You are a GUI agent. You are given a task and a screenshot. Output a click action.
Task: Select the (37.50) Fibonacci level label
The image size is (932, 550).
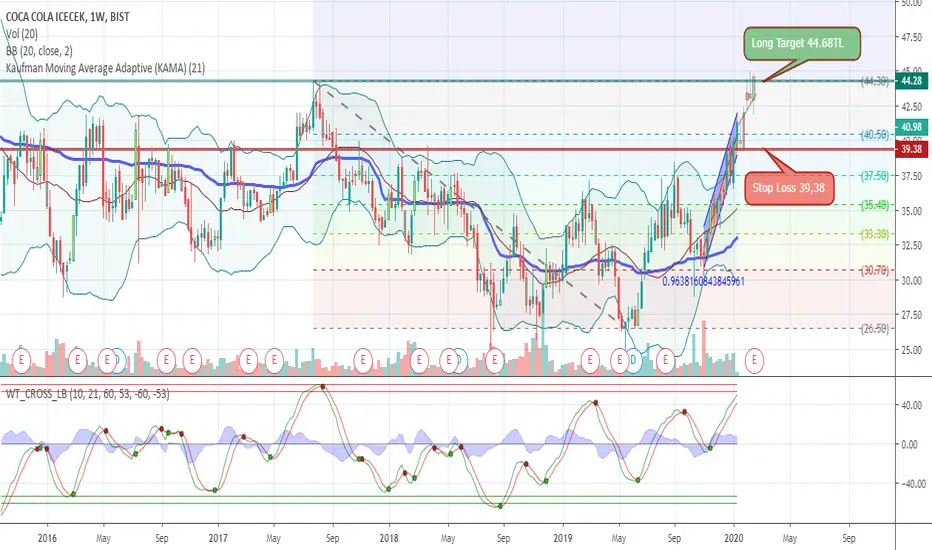pos(876,176)
